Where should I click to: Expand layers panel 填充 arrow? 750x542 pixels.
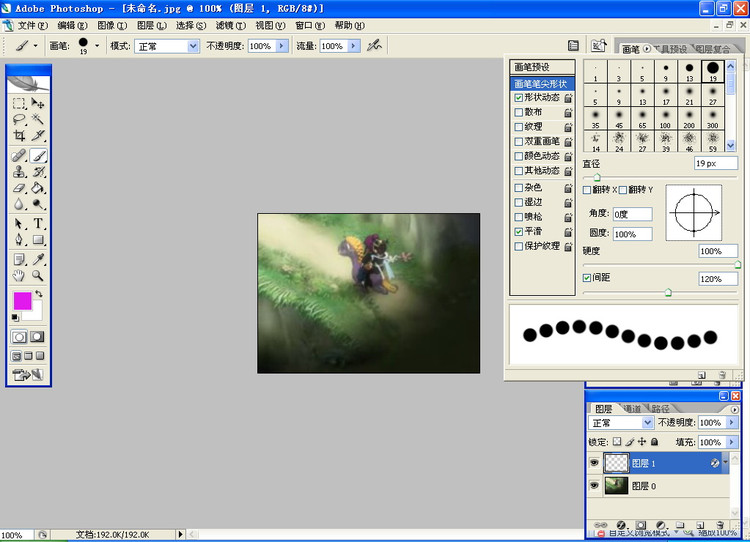pyautogui.click(x=731, y=442)
